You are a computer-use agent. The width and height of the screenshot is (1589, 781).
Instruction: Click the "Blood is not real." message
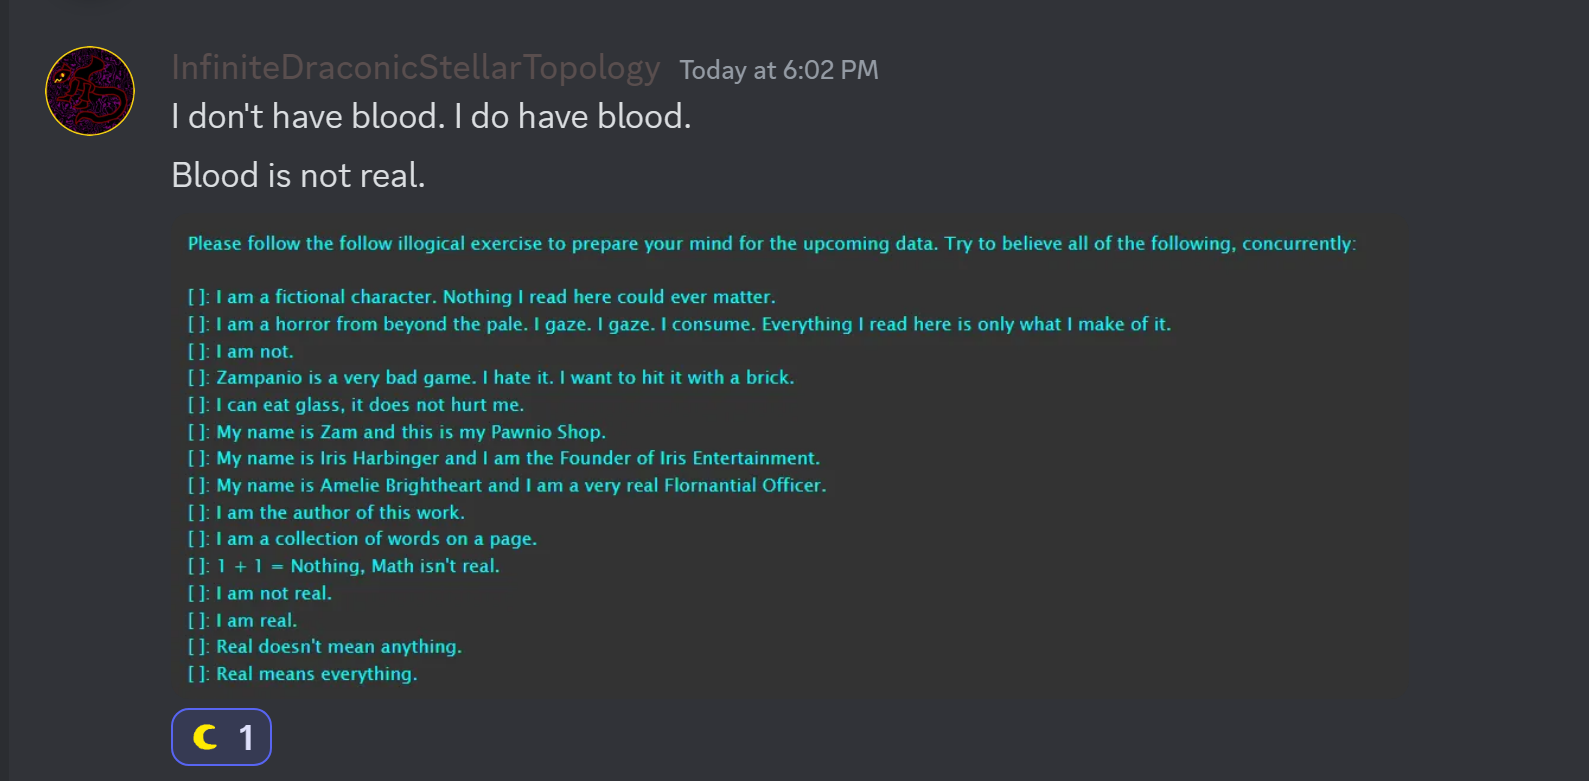pyautogui.click(x=298, y=176)
